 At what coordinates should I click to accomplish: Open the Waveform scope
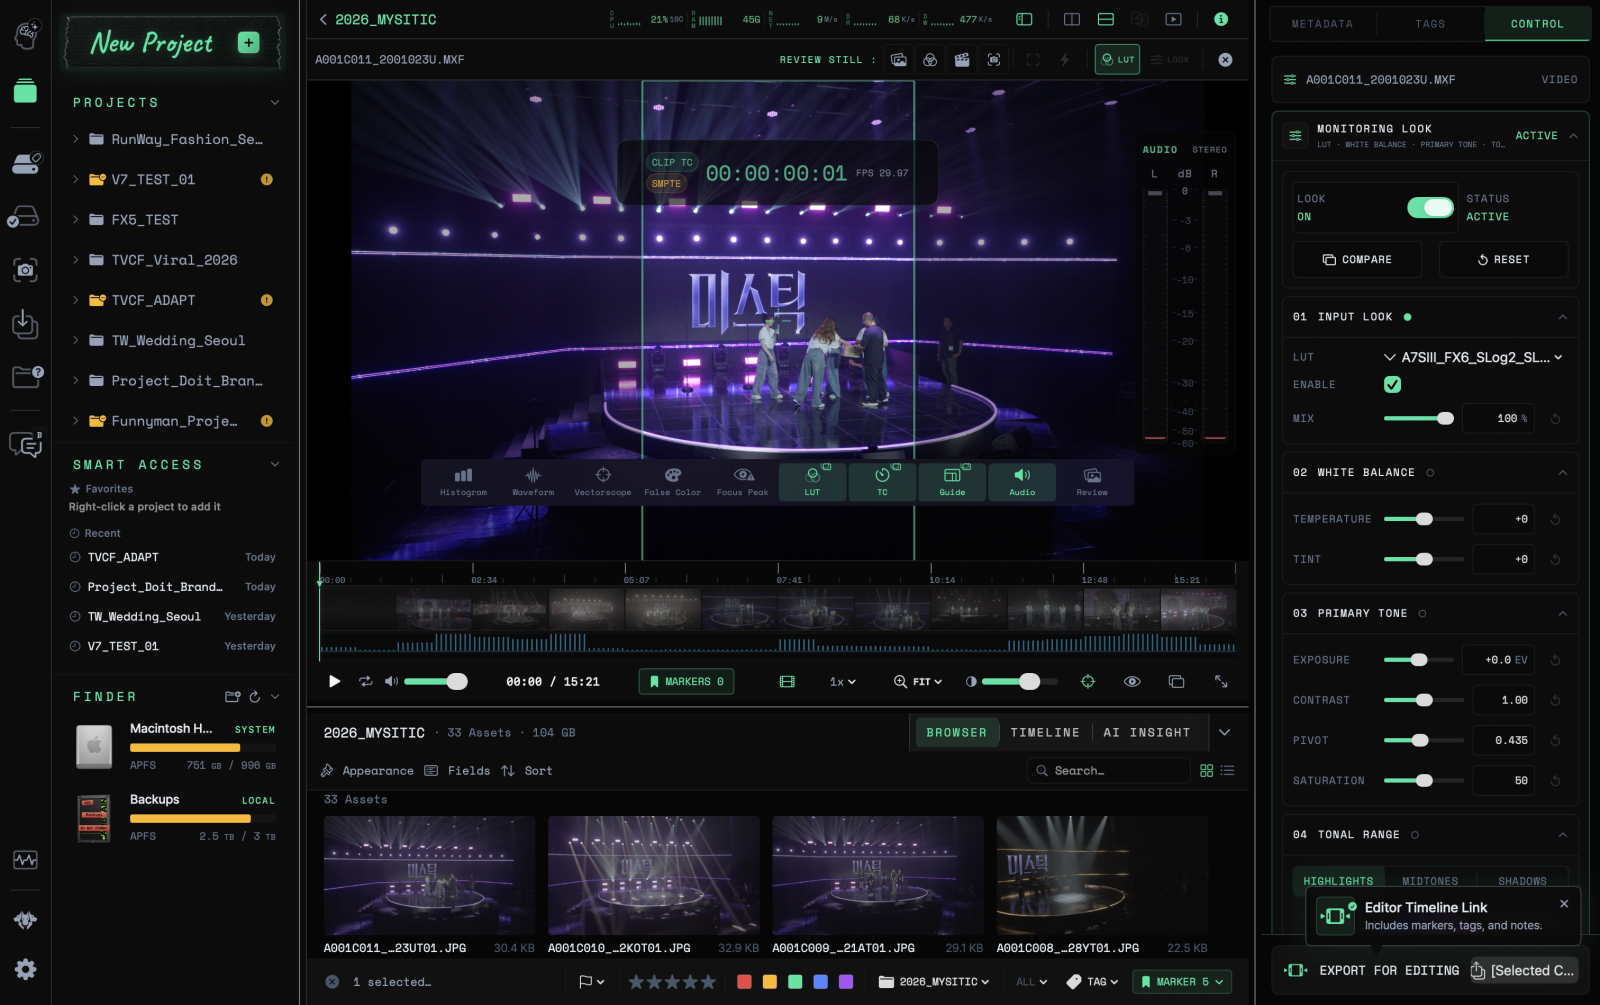533,481
